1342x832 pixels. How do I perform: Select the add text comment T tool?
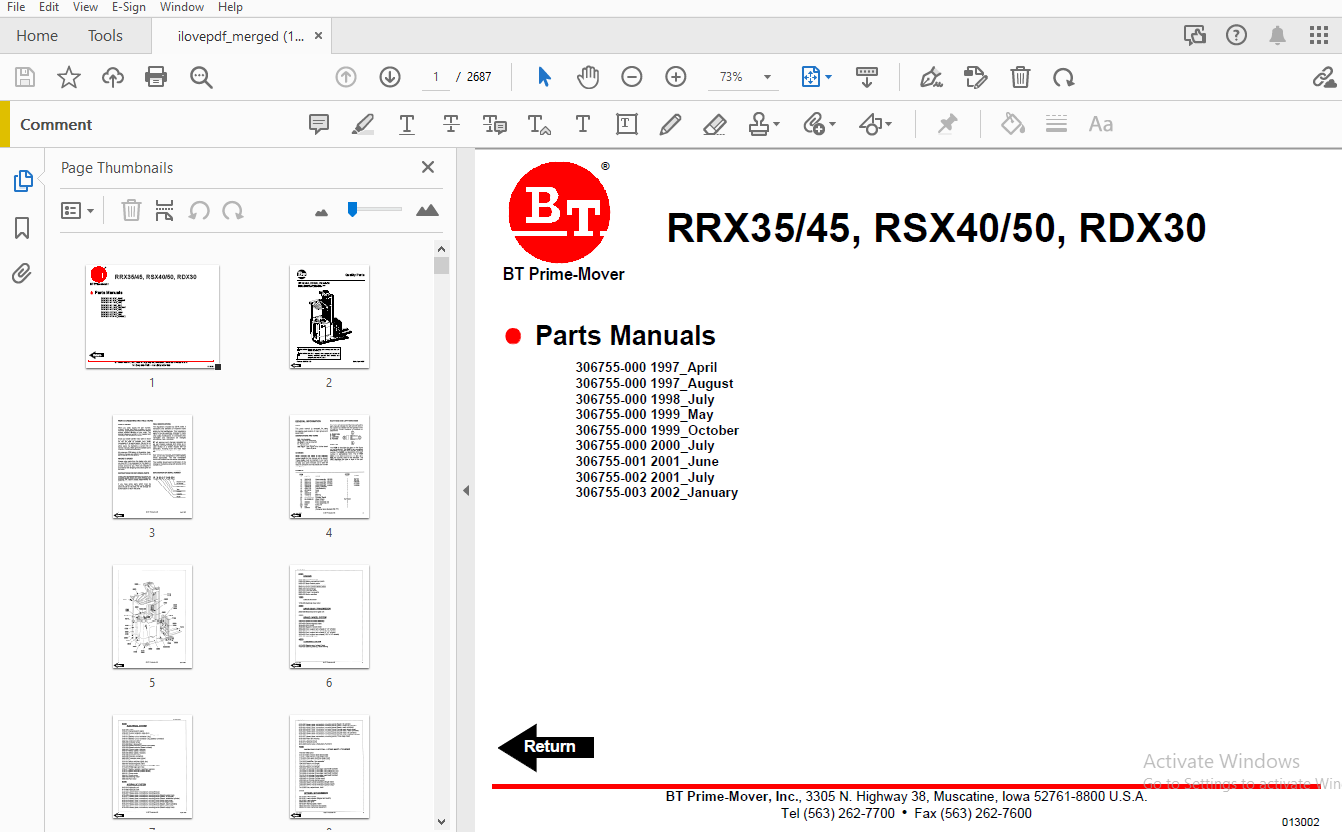pyautogui.click(x=583, y=124)
